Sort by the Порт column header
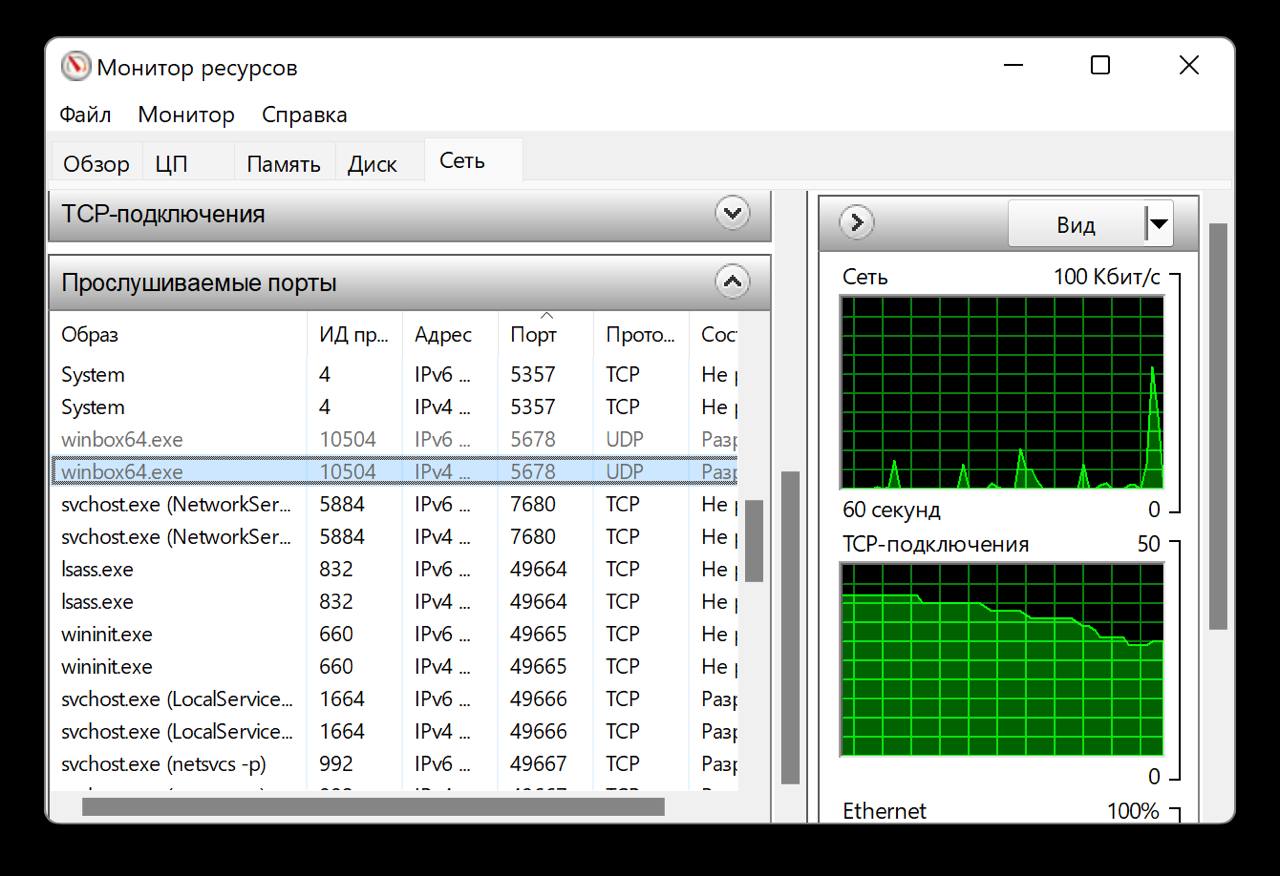Viewport: 1280px width, 876px height. (x=545, y=335)
